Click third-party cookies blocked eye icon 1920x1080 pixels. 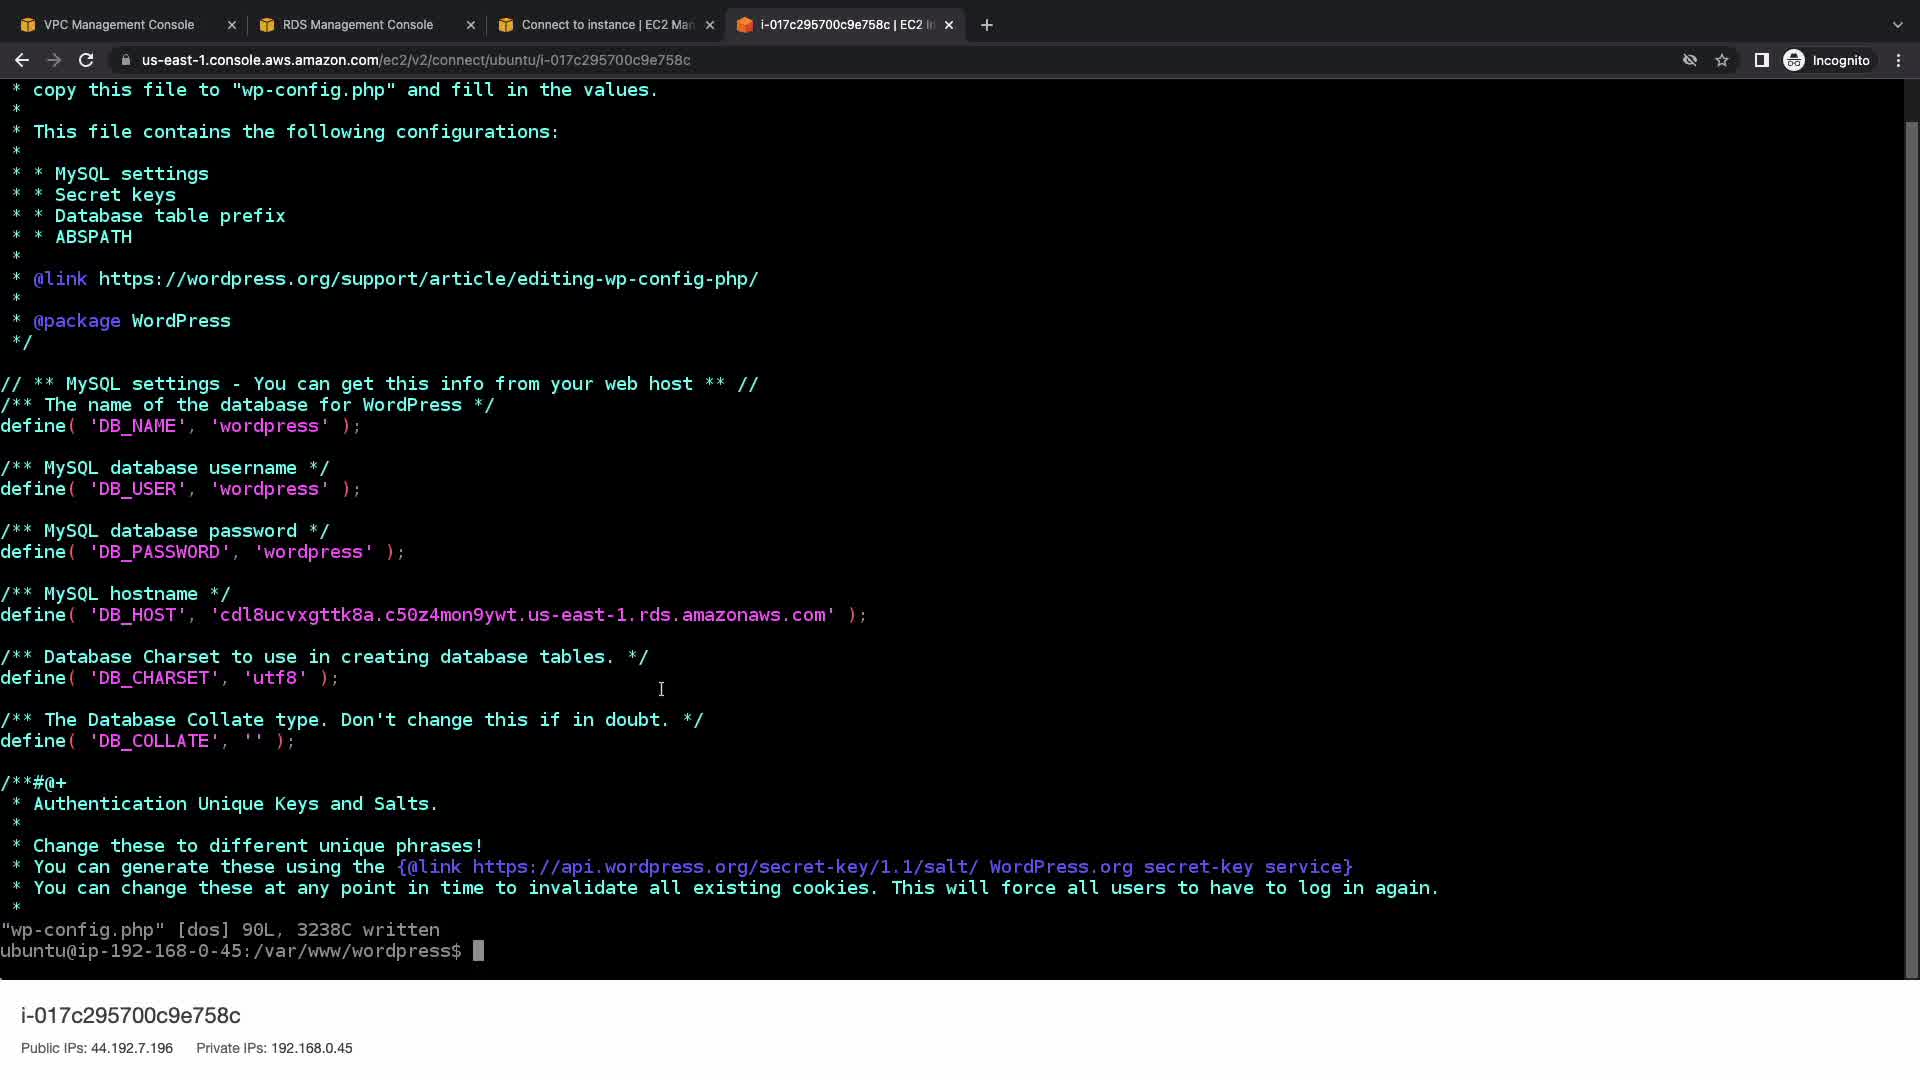(1690, 60)
